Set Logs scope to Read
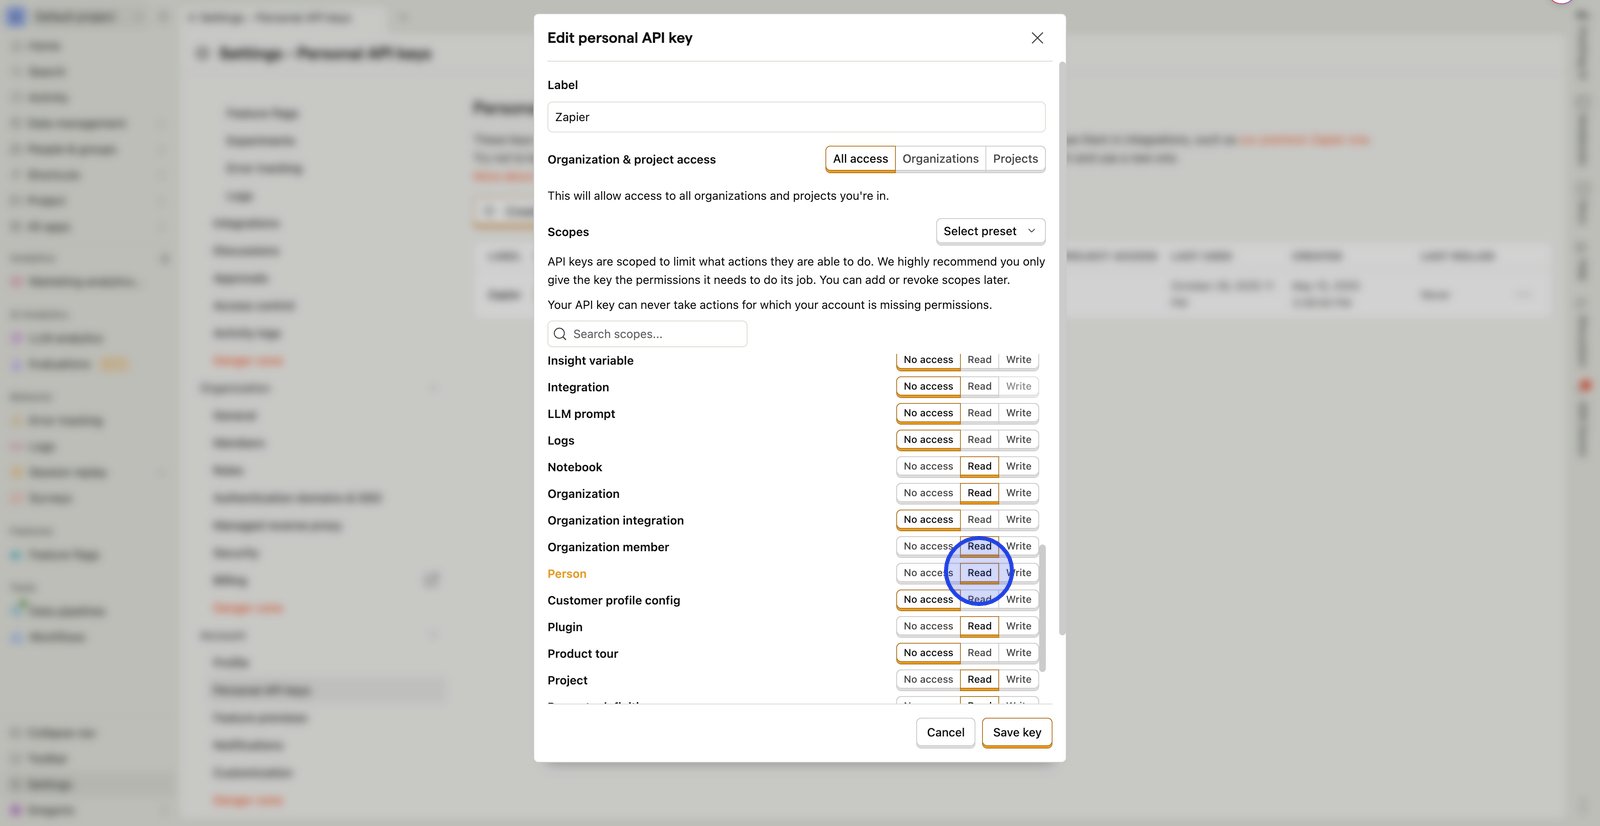Screen dimensions: 1600x826 point(979,440)
